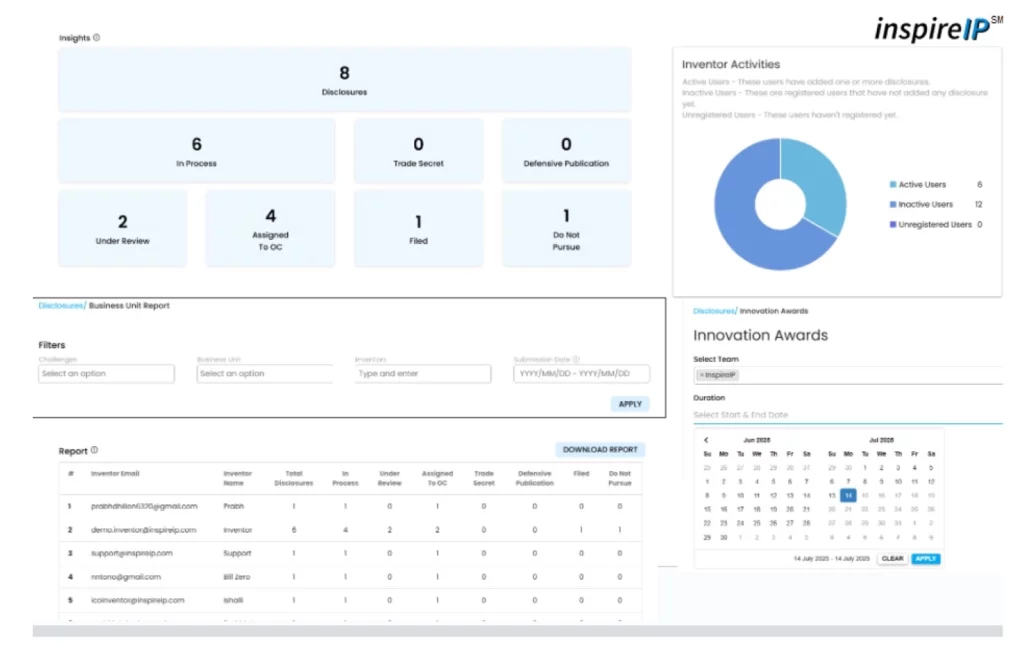Click the Submission Date info icon
The height and width of the screenshot is (666, 1024).
tap(576, 359)
